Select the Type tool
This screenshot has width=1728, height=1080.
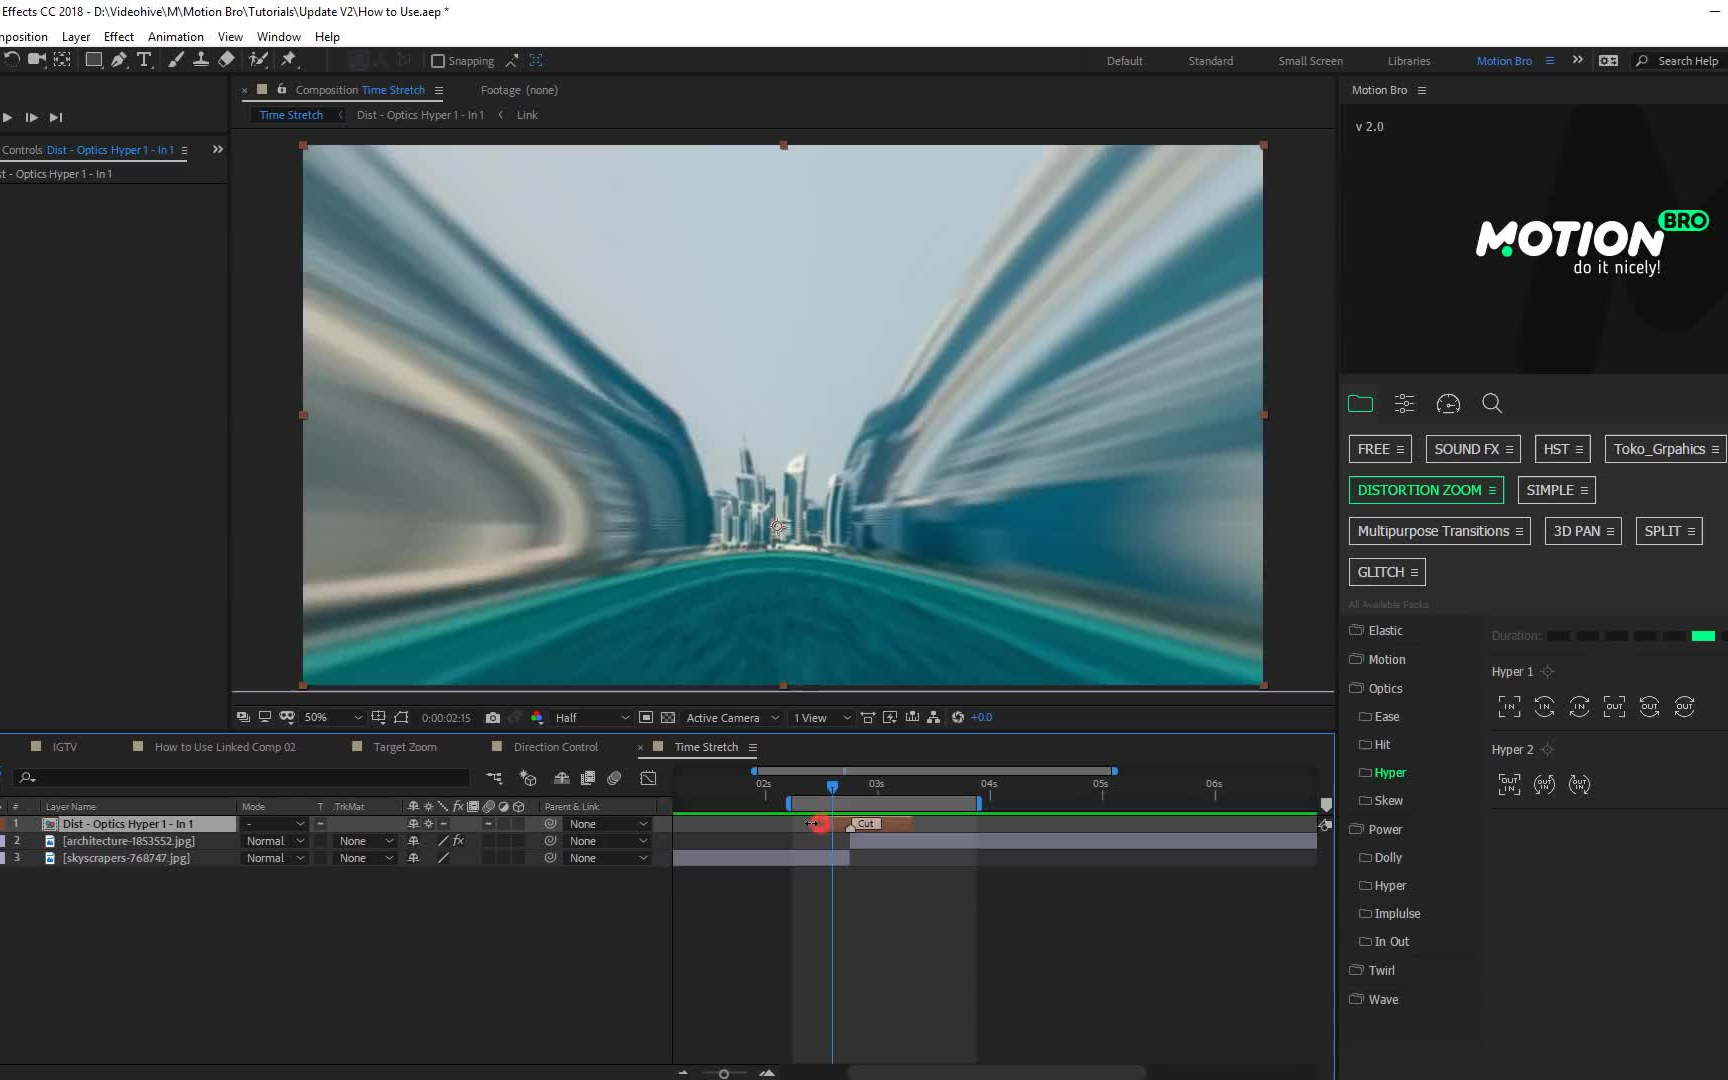(x=144, y=60)
